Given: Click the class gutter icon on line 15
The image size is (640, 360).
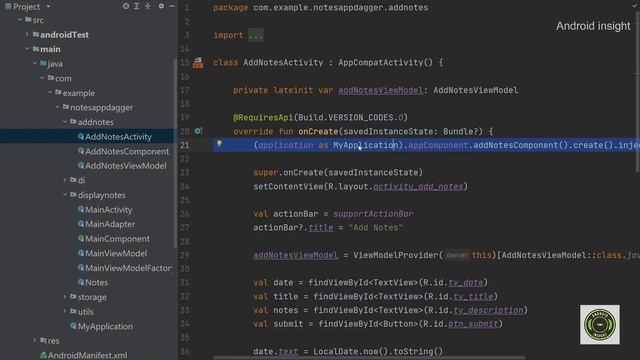Looking at the screenshot, I should (x=198, y=62).
